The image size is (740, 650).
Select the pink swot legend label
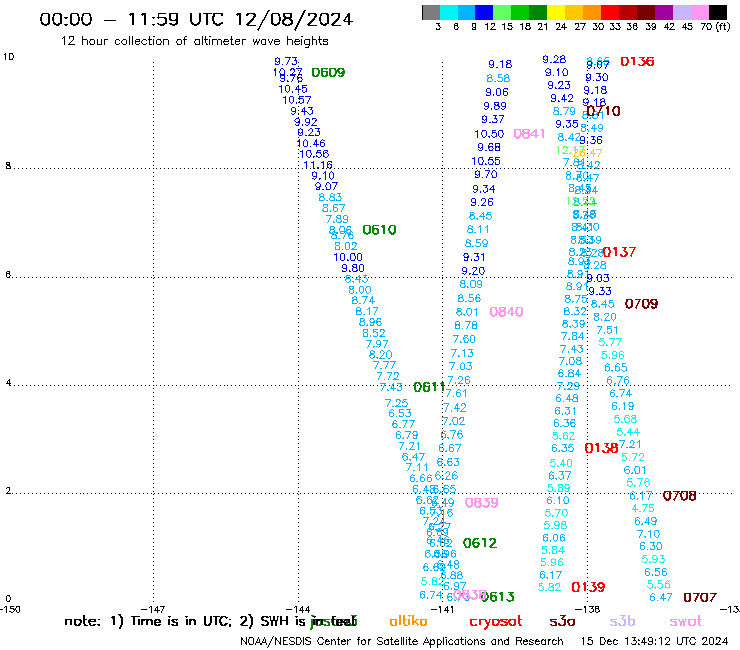[x=686, y=621]
